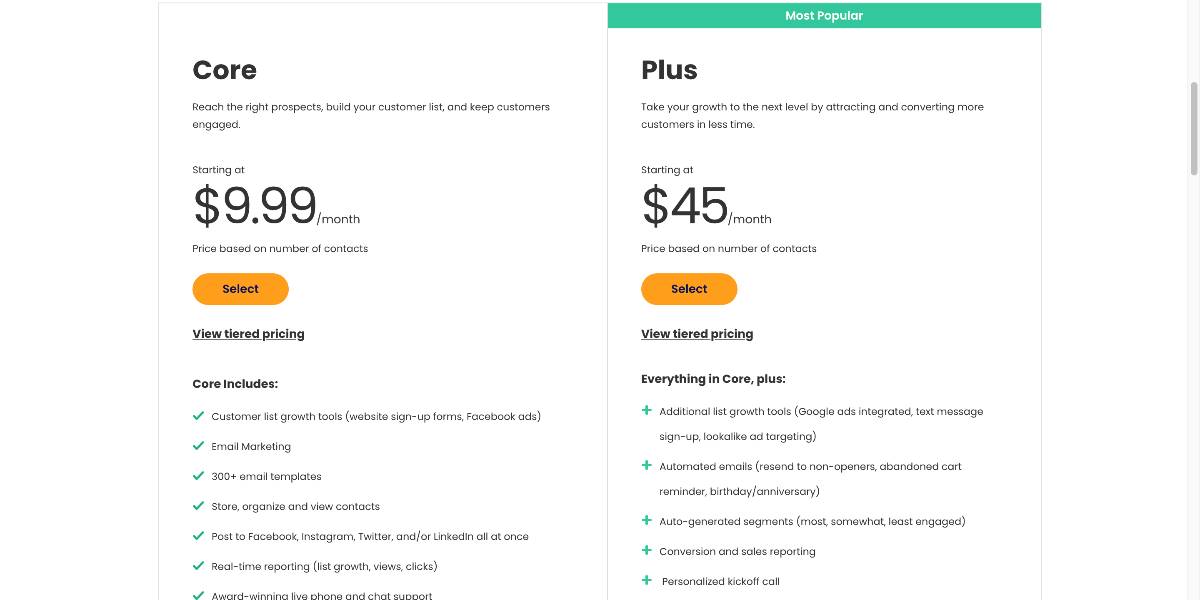Click the Plus plan heading
Screen dimensions: 1200x600
pyautogui.click(x=669, y=70)
